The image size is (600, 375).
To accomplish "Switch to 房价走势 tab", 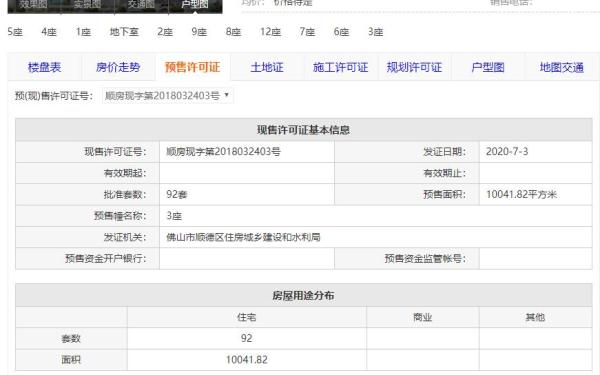I will click(x=118, y=67).
